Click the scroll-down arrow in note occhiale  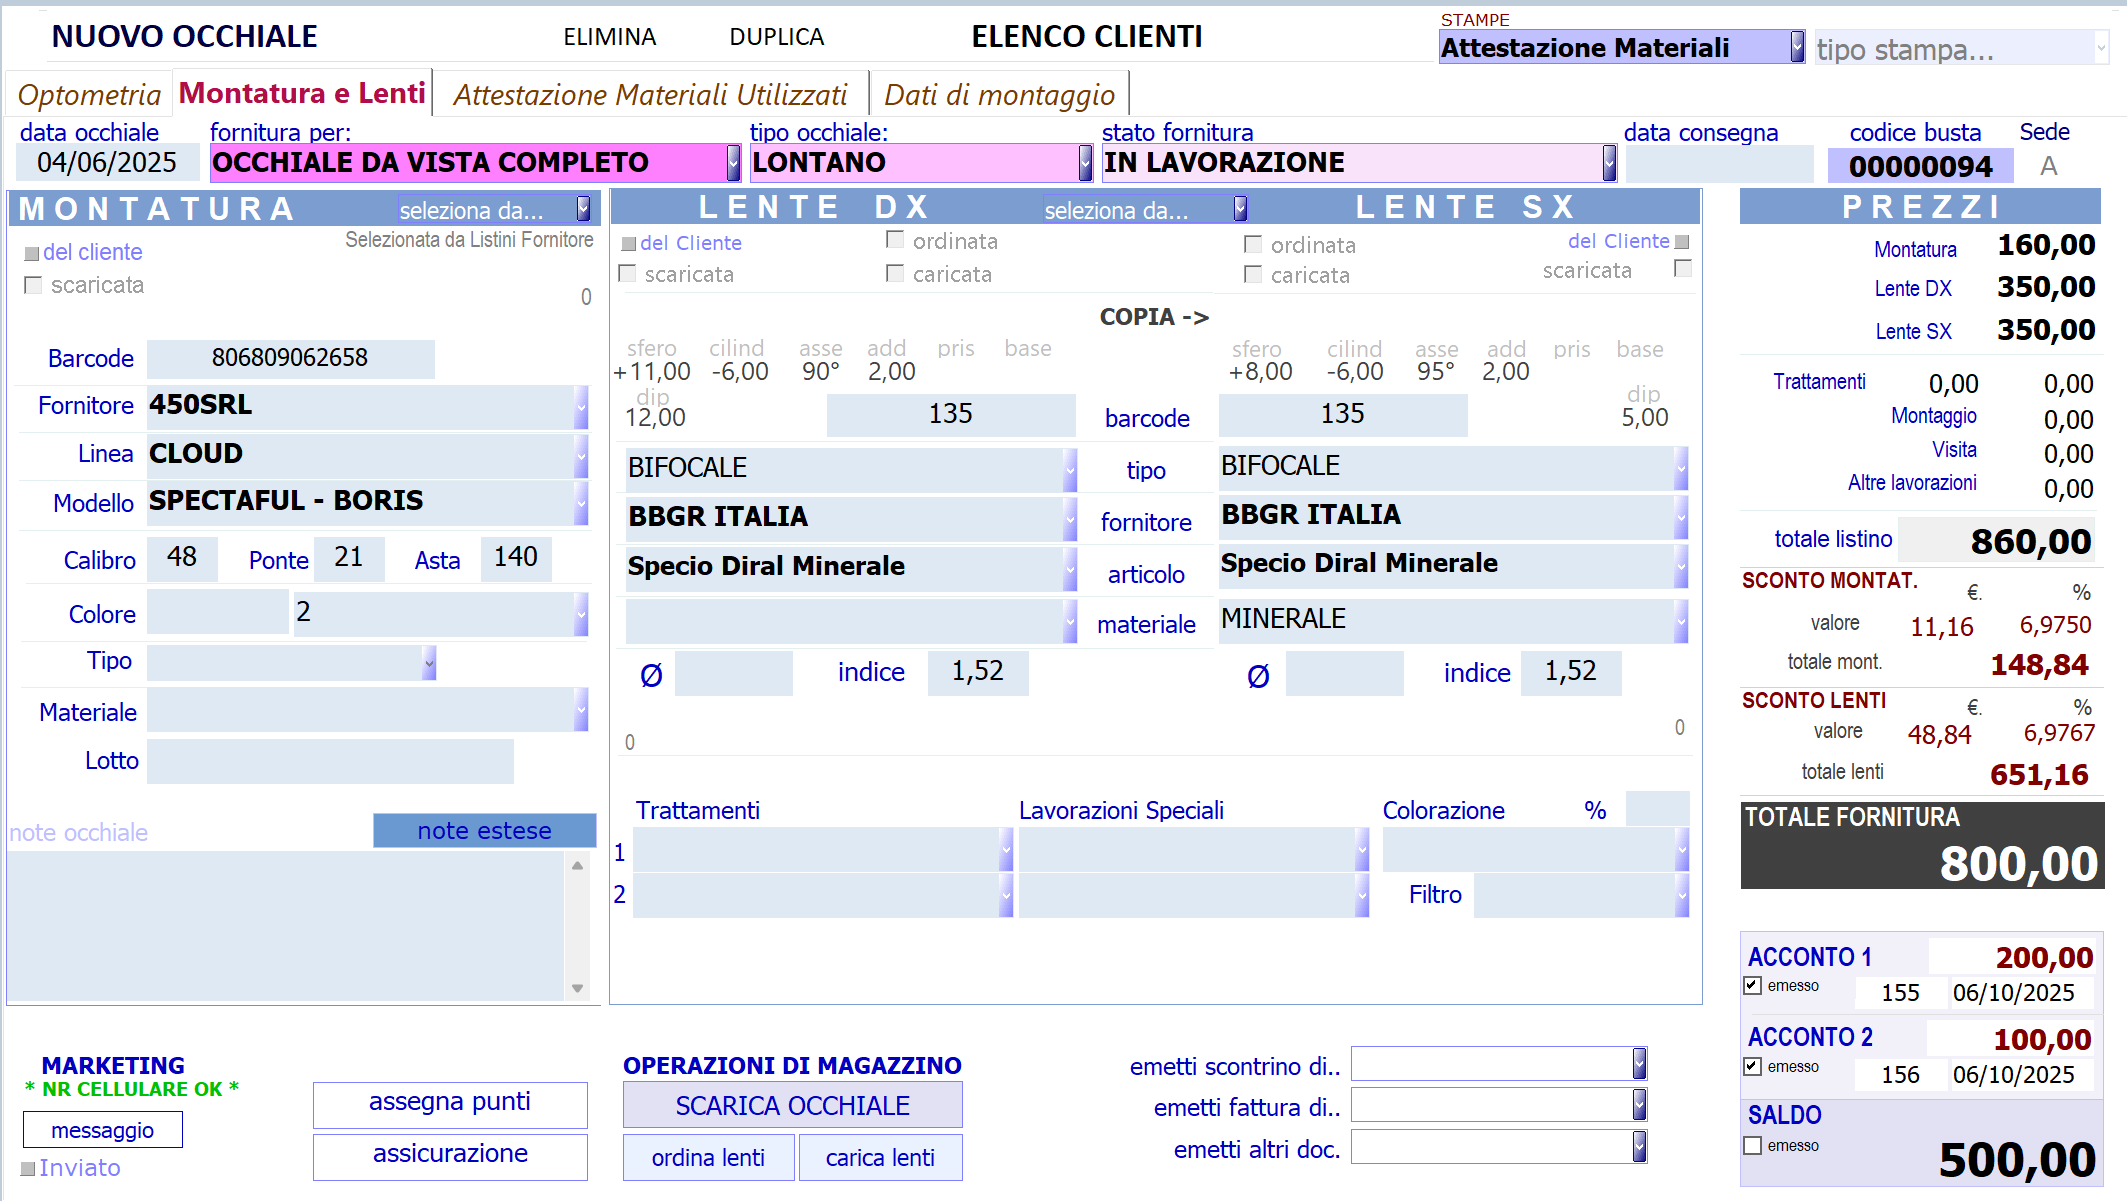577,988
